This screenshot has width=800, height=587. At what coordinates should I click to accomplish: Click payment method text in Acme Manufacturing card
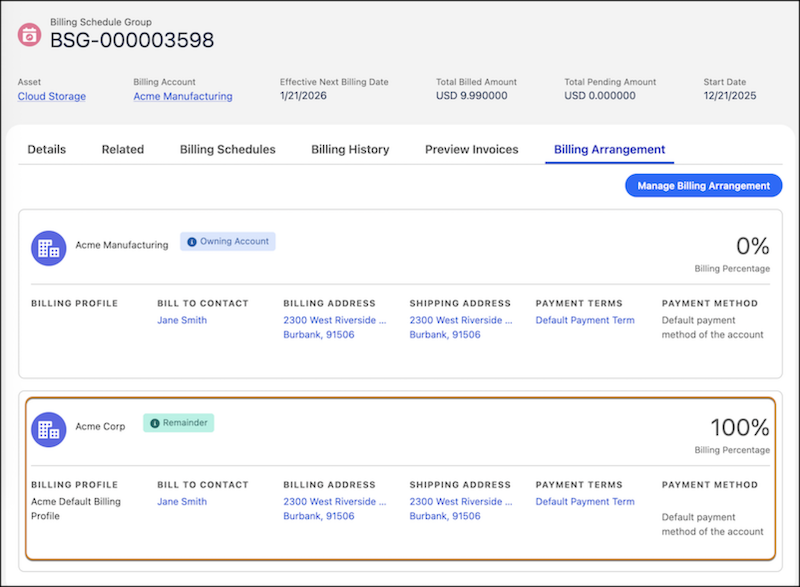click(713, 327)
